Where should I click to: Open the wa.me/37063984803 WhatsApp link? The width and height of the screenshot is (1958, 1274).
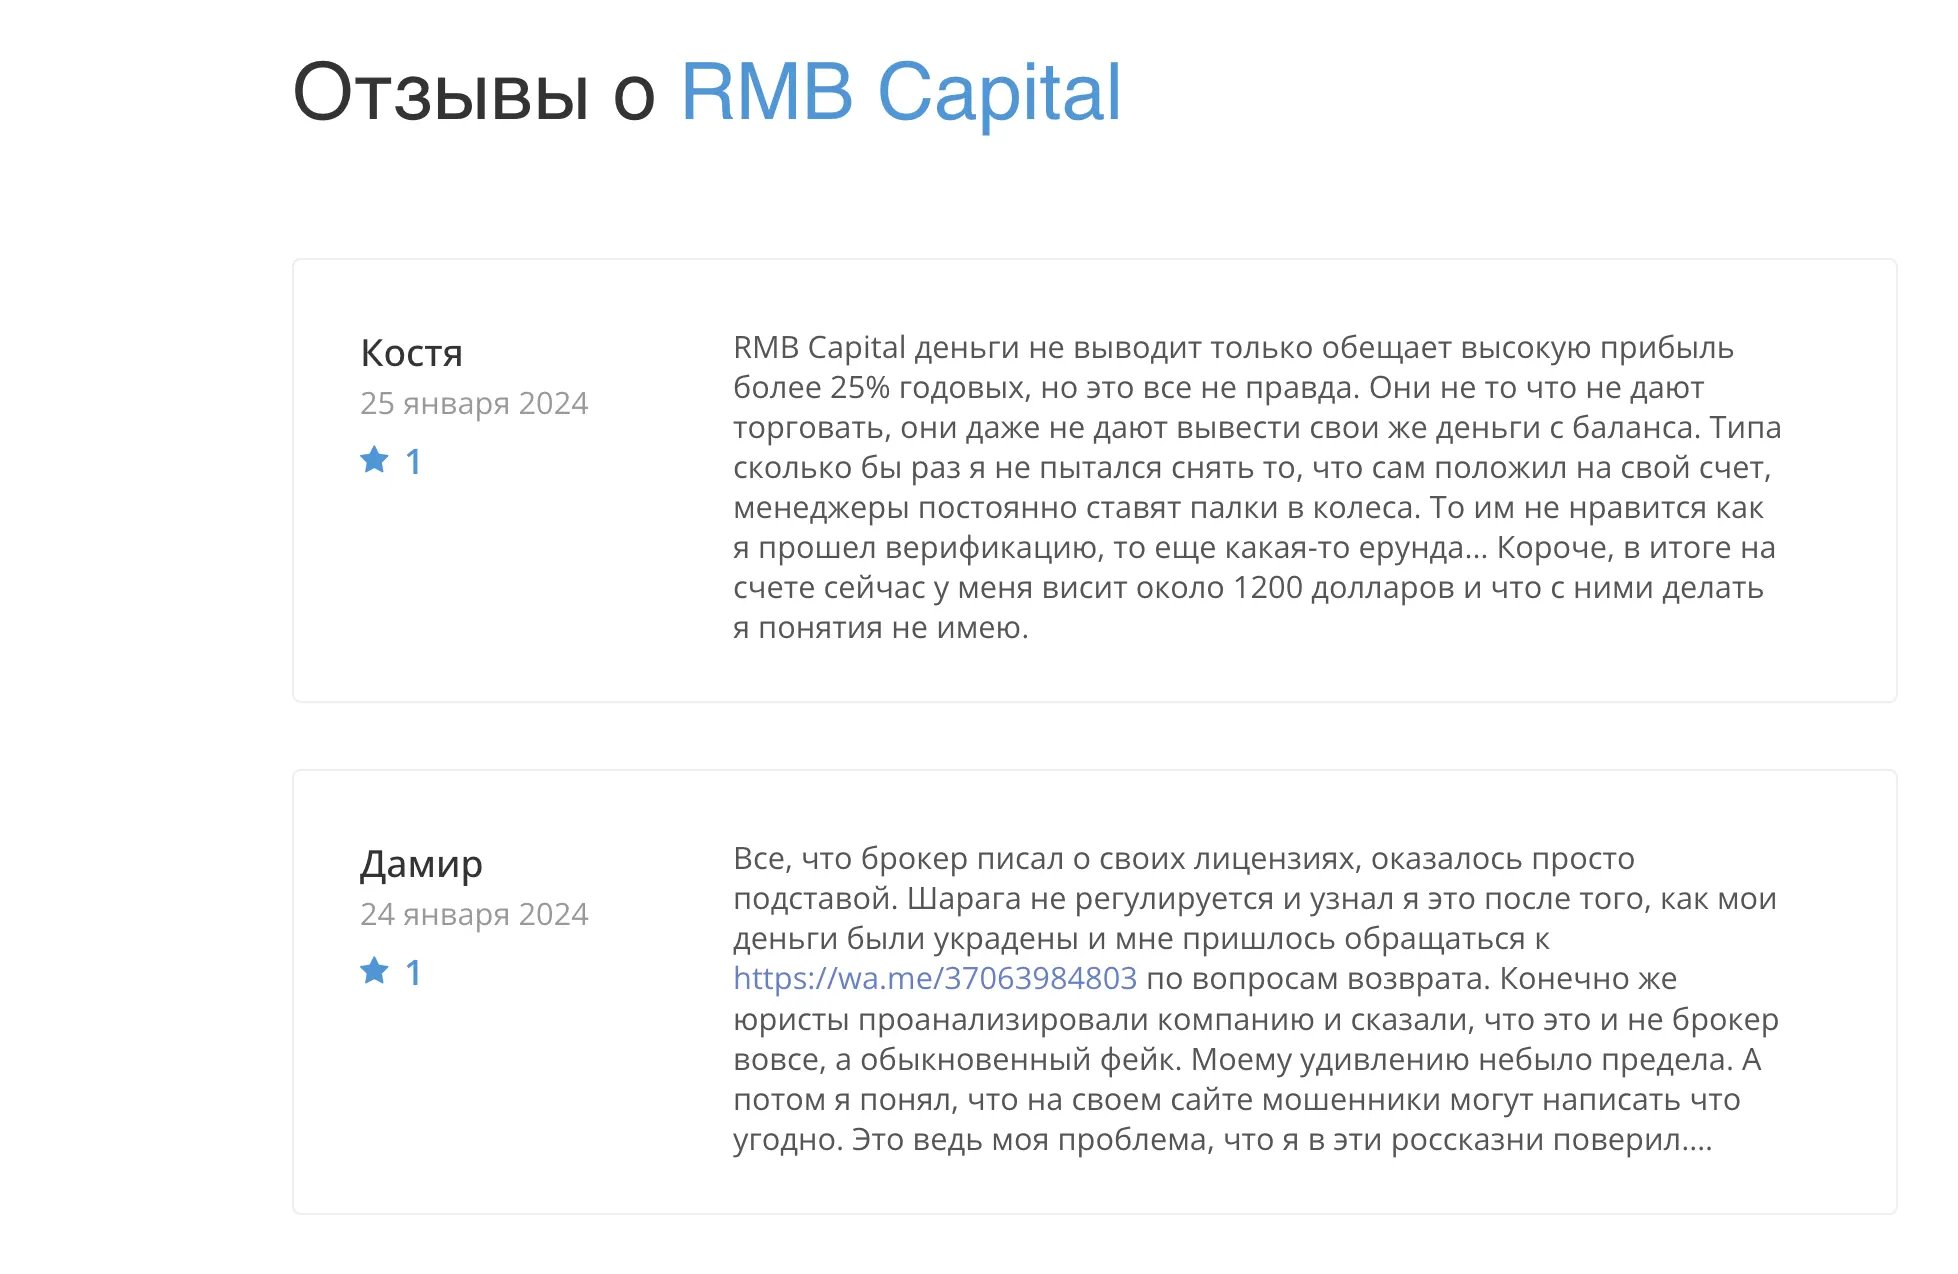pyautogui.click(x=935, y=978)
